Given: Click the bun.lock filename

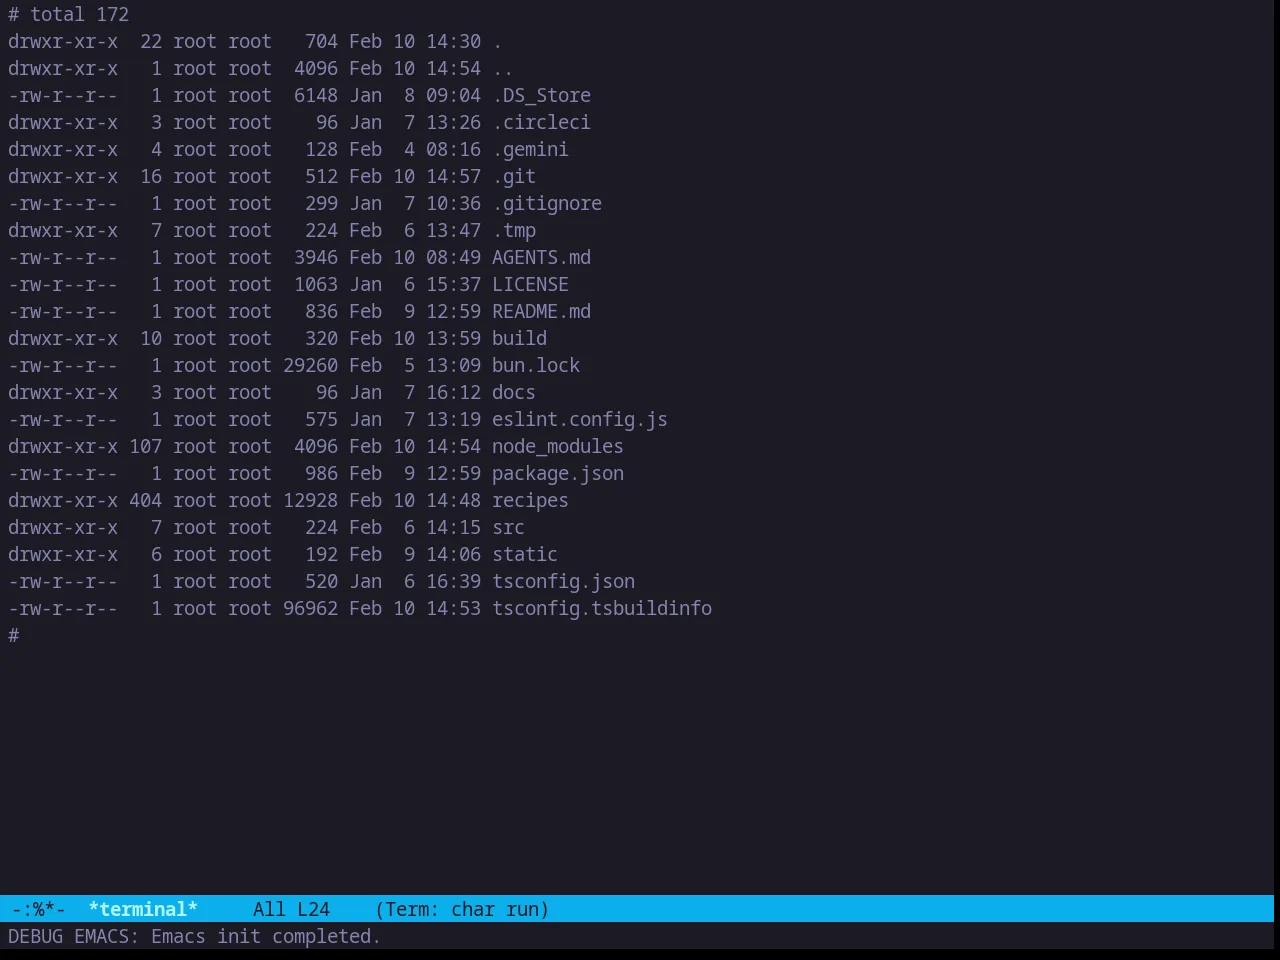Looking at the screenshot, I should point(536,365).
